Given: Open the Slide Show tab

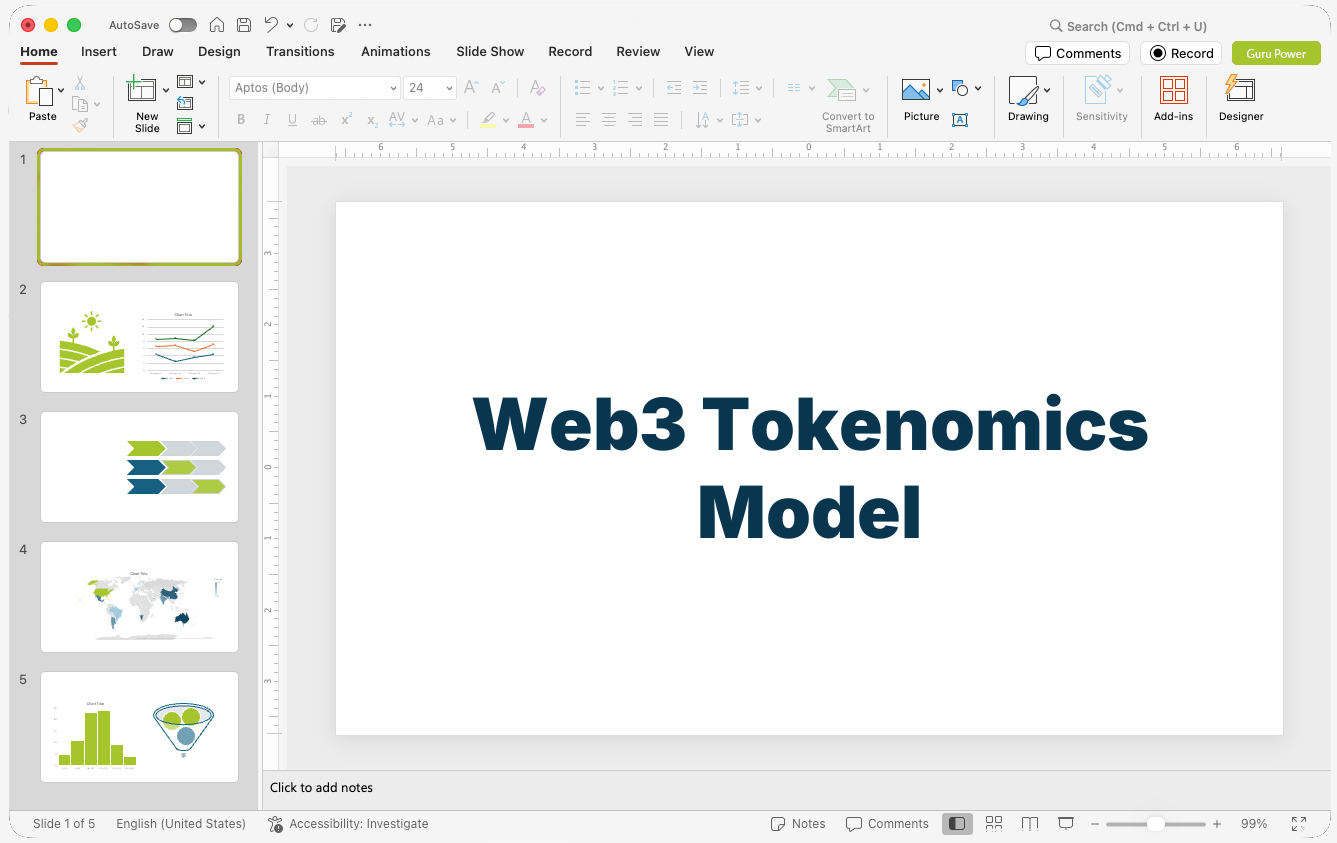Looking at the screenshot, I should point(490,52).
